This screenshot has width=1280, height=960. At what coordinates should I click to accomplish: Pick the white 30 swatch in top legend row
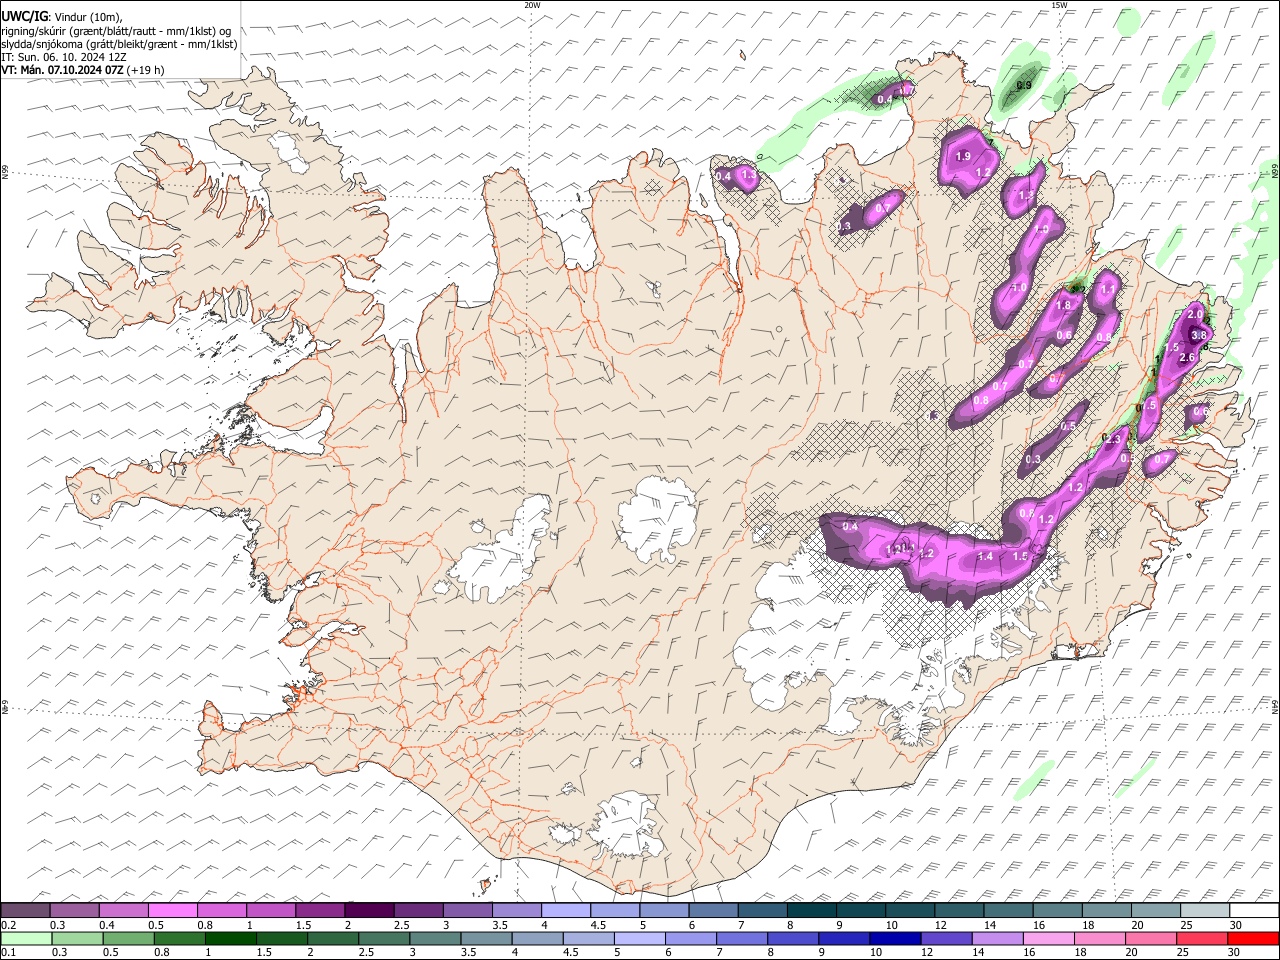click(x=1254, y=910)
